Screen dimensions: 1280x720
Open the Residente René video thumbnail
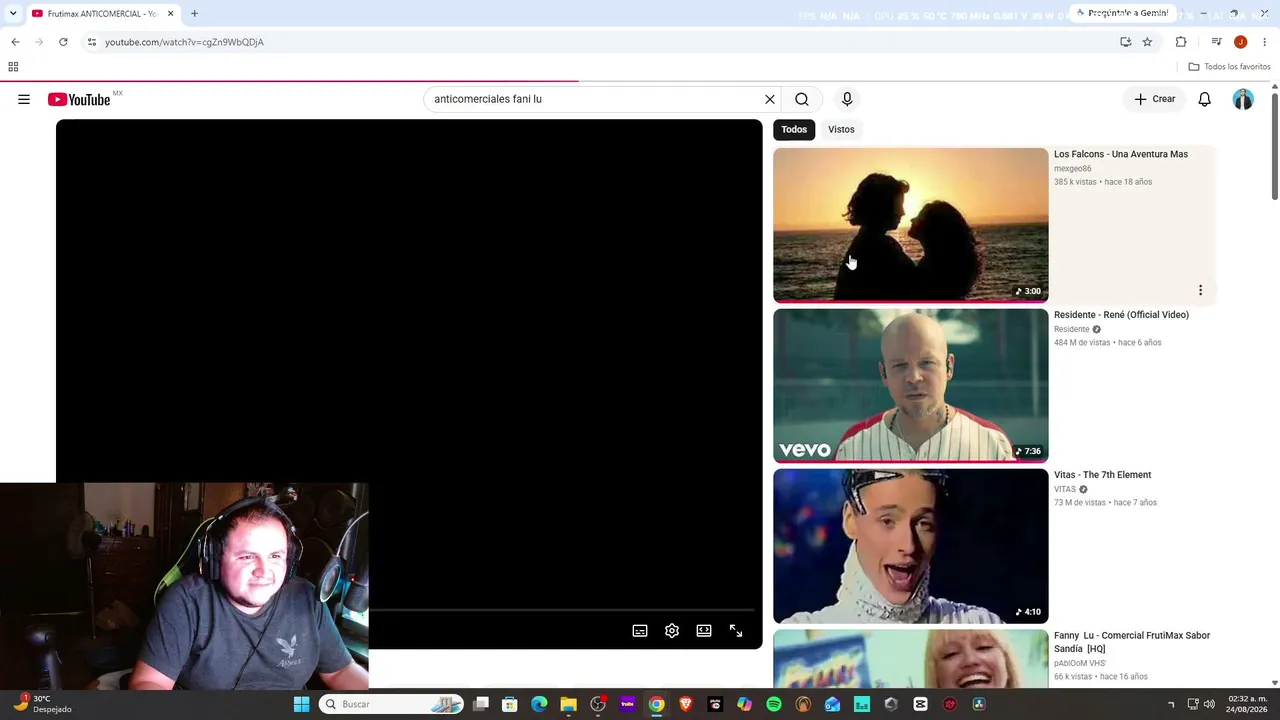point(910,385)
